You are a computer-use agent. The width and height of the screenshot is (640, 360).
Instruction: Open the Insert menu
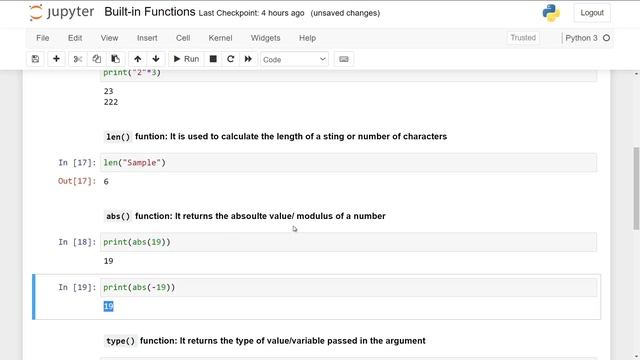[x=147, y=38]
